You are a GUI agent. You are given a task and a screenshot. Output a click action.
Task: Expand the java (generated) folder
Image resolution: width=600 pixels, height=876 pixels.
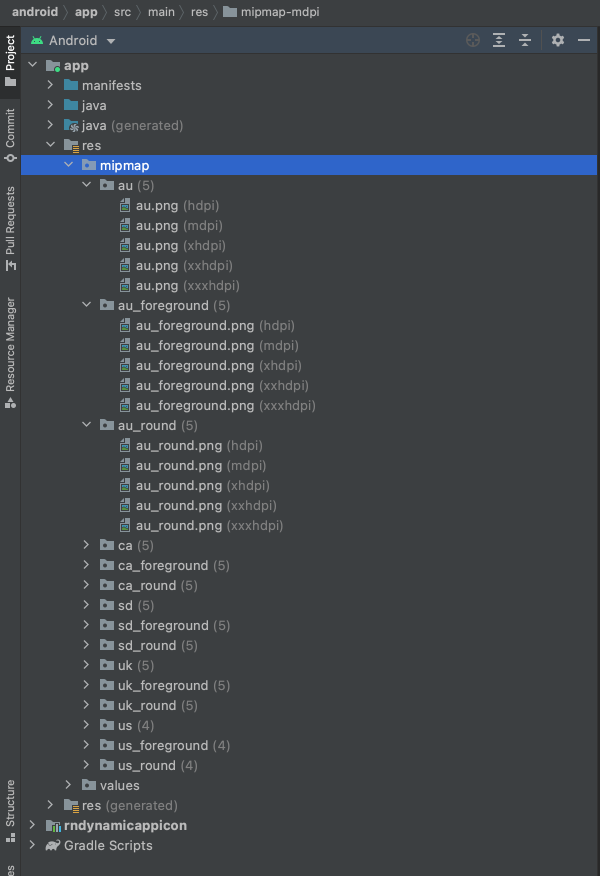point(50,125)
